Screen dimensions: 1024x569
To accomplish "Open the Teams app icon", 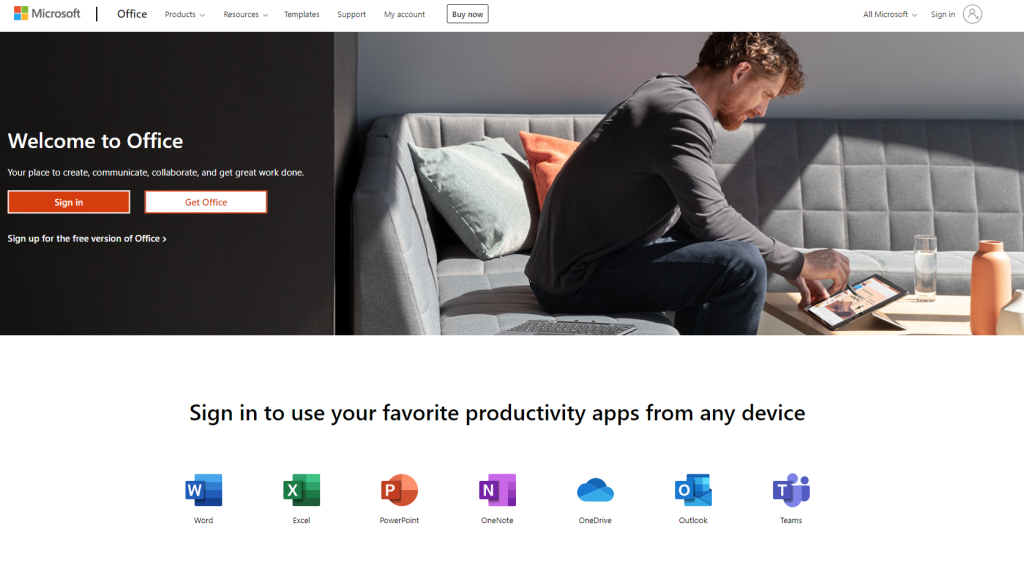I will click(x=791, y=490).
